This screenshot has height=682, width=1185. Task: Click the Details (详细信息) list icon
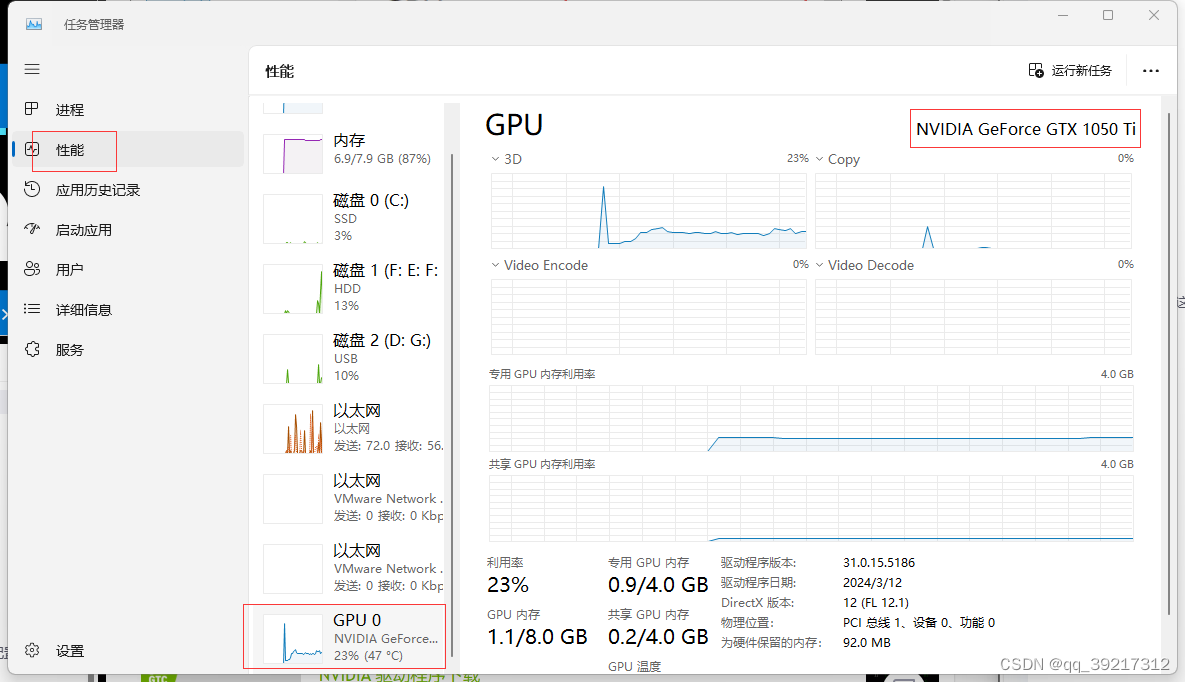click(x=32, y=308)
